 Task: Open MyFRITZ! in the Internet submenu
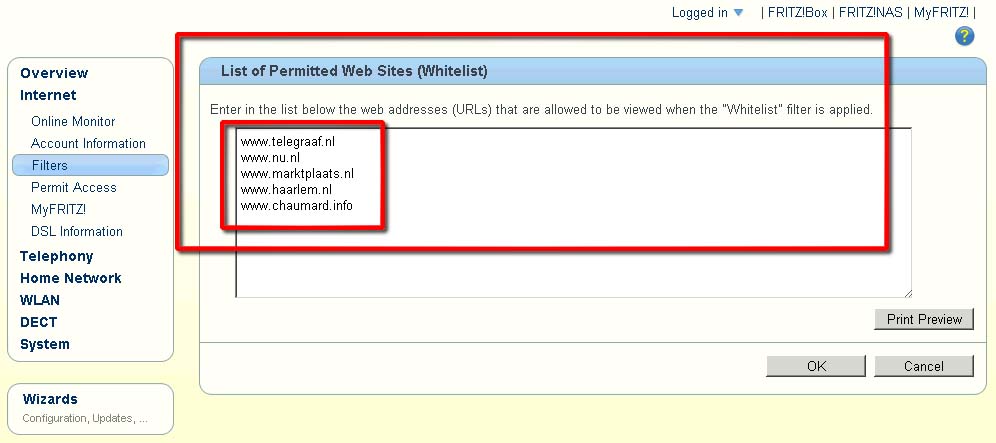click(x=58, y=209)
